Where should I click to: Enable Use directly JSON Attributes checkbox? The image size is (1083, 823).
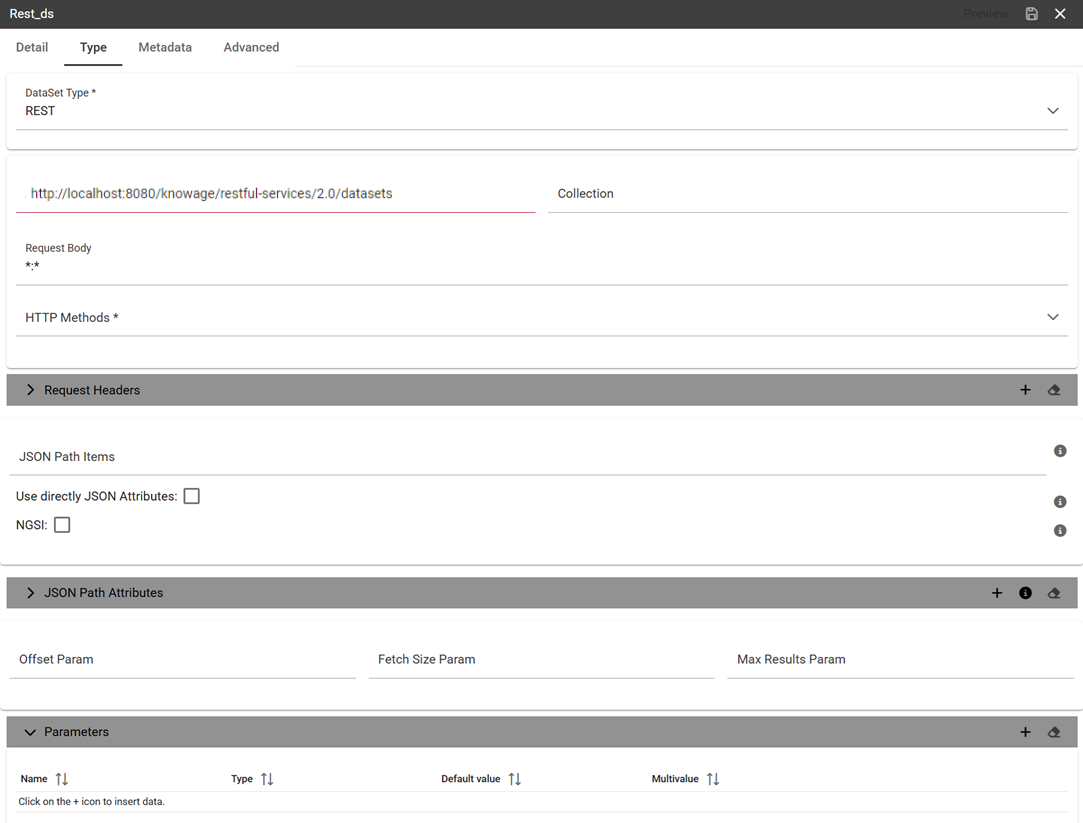[x=191, y=496]
